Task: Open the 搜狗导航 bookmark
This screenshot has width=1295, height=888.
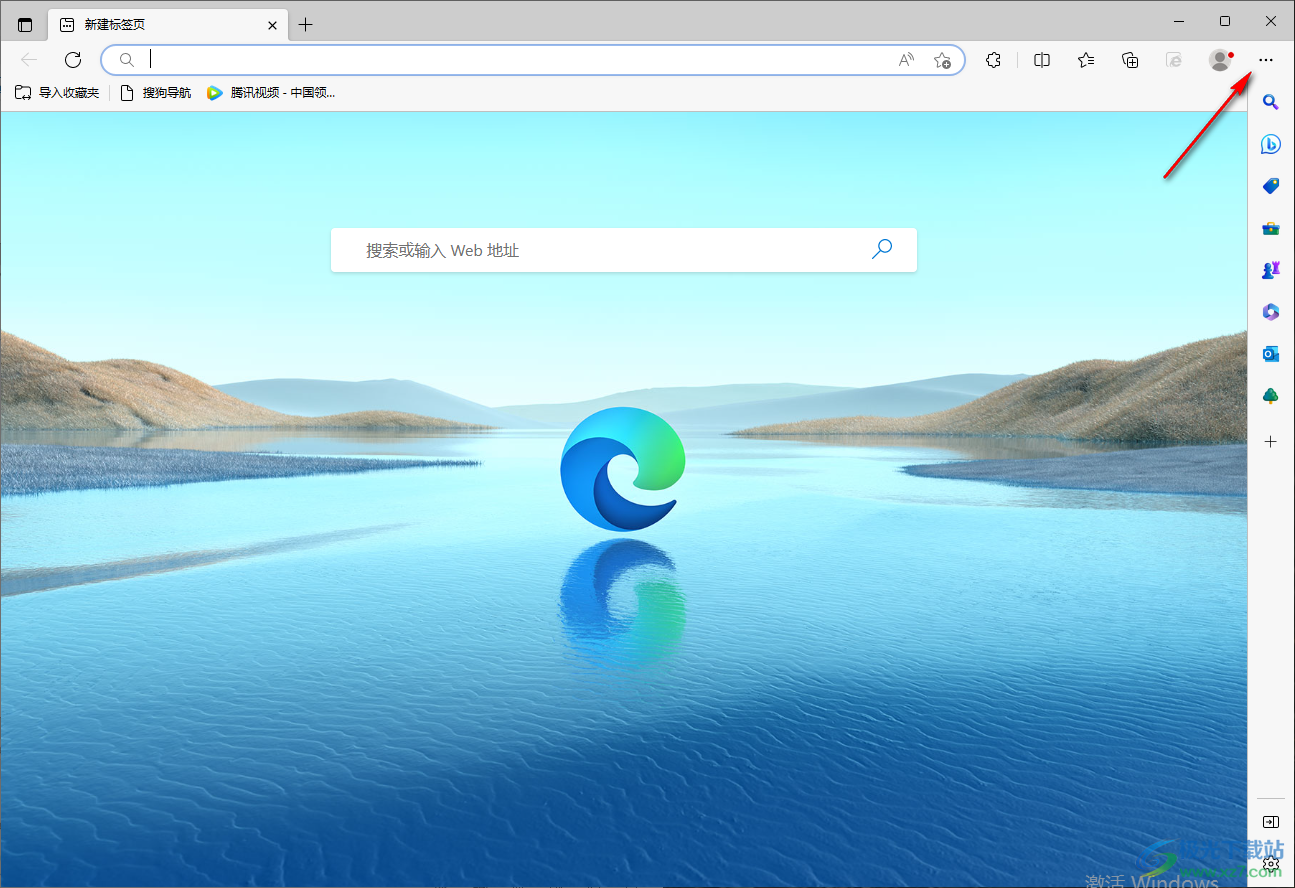Action: pyautogui.click(x=155, y=93)
